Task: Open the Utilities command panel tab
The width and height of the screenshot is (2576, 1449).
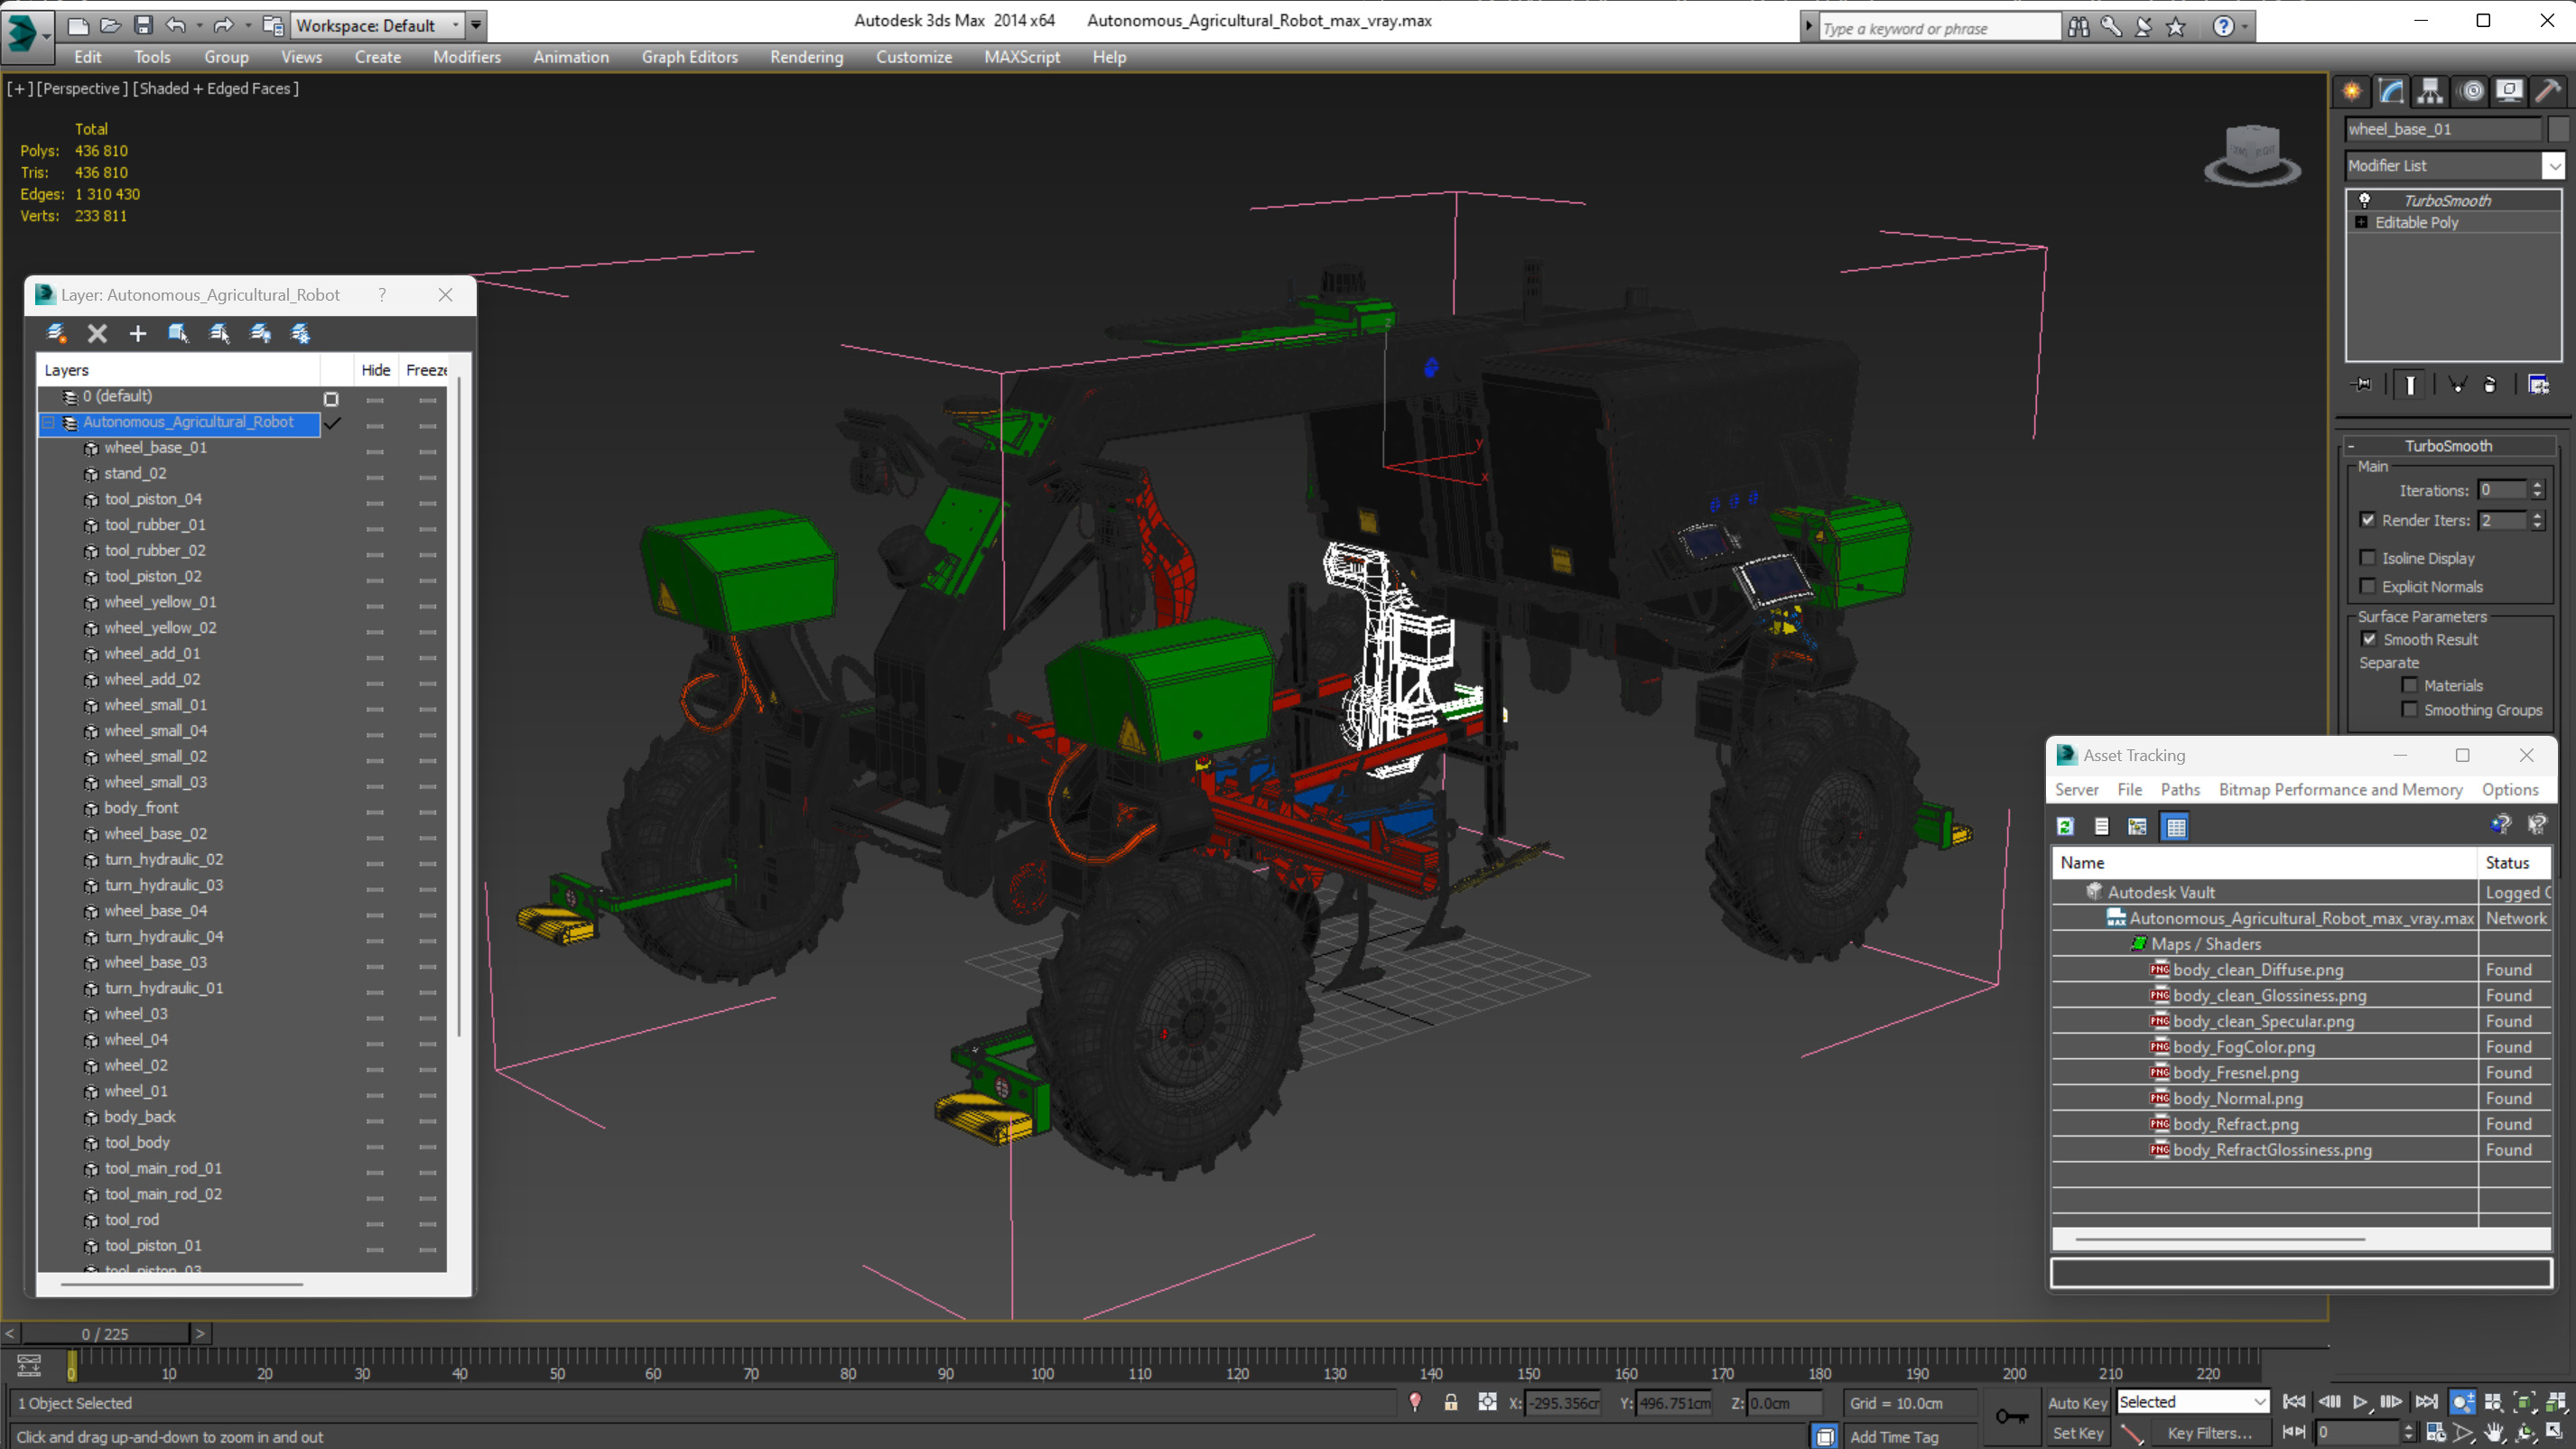Action: [x=2548, y=91]
